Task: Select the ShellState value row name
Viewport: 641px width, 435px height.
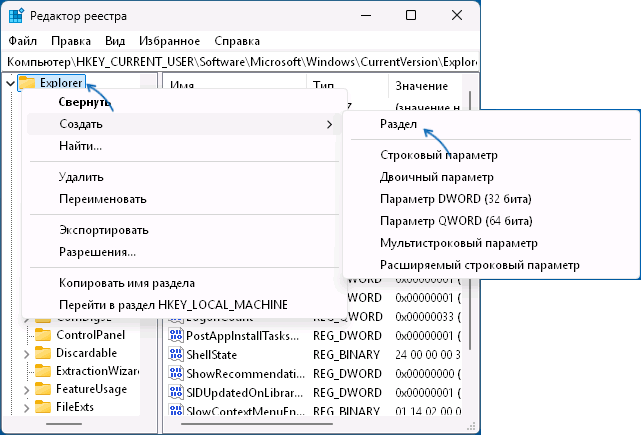Action: click(x=211, y=354)
